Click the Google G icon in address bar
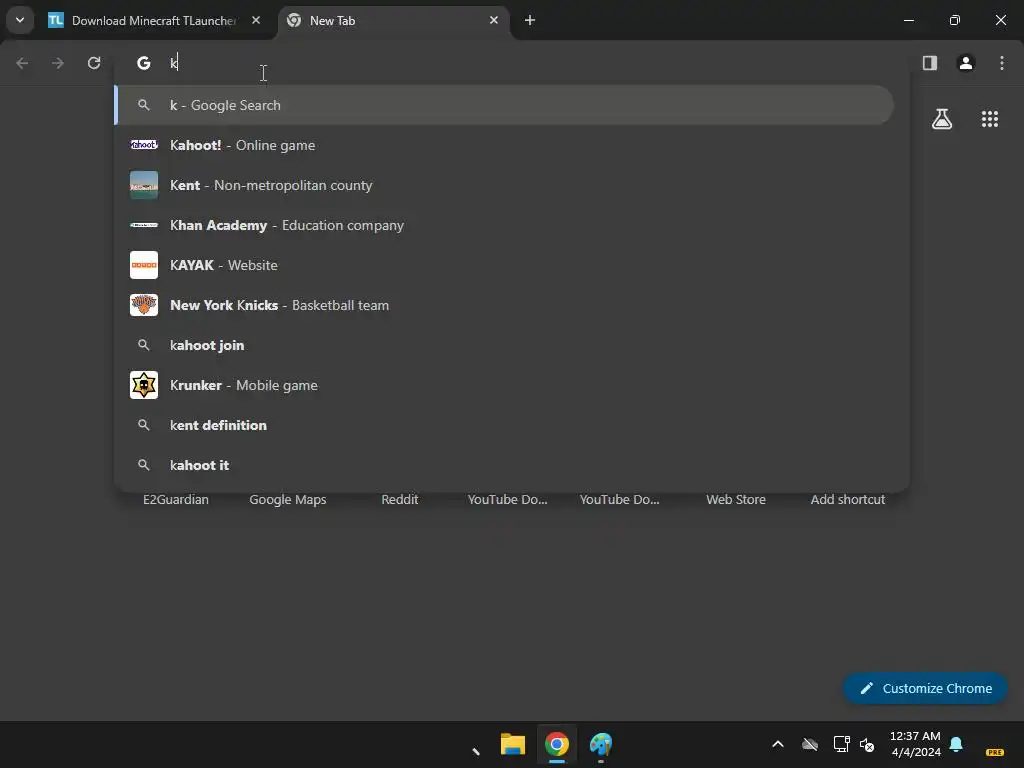 (144, 63)
